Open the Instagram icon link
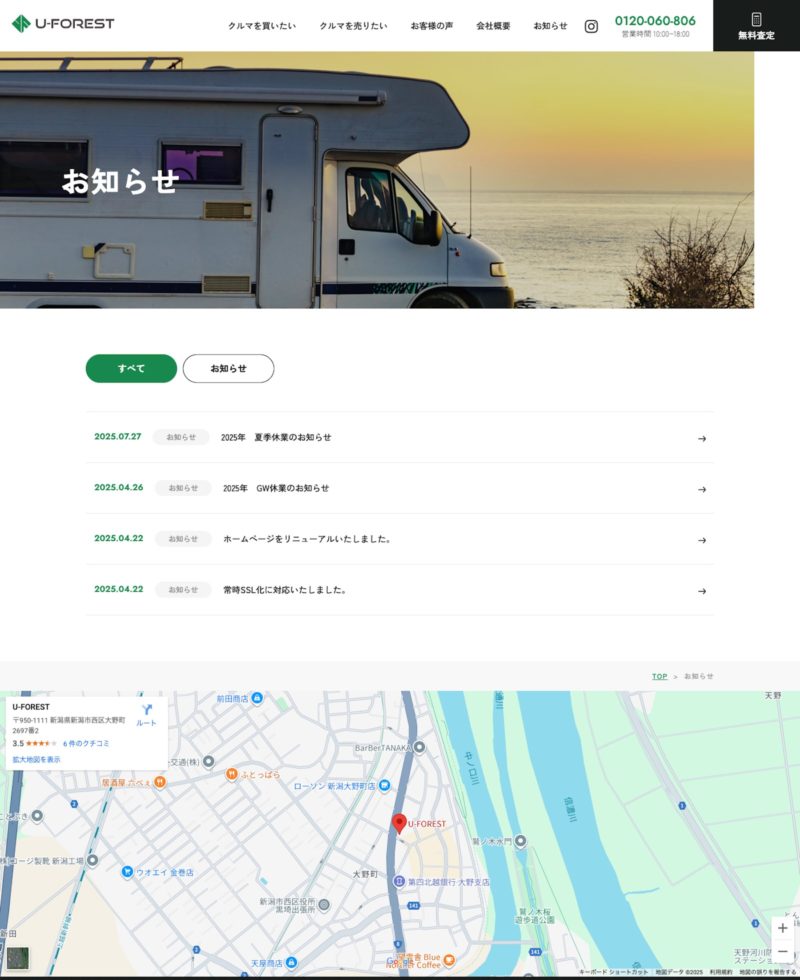Screen dimensions: 800x980 click(591, 26)
